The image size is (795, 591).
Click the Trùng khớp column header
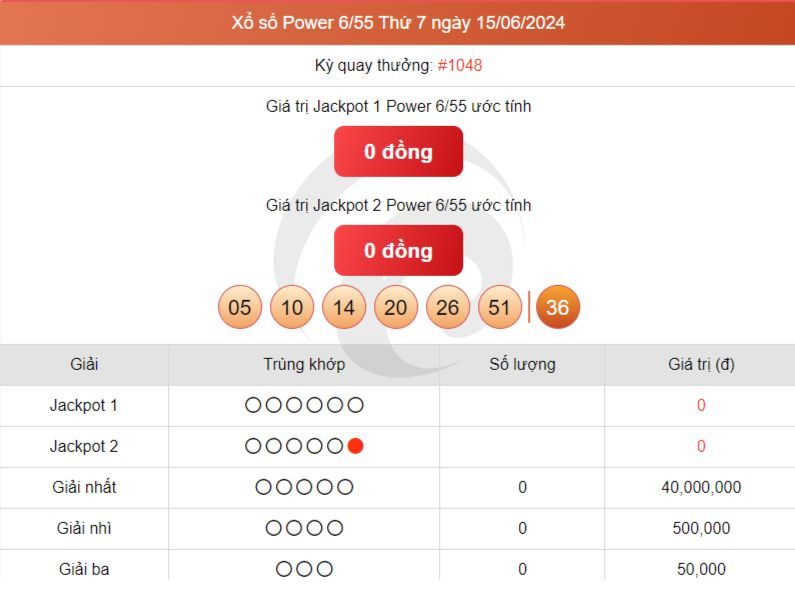click(304, 364)
